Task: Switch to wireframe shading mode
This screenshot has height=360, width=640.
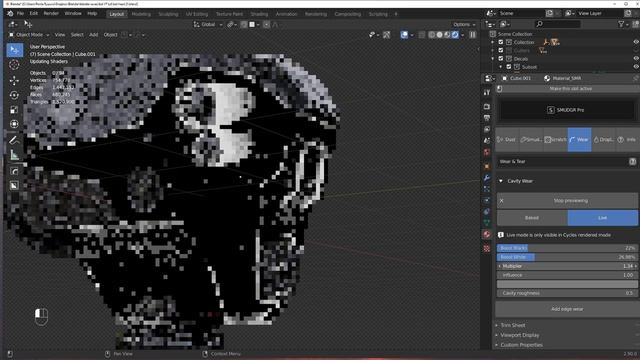Action: [432, 35]
